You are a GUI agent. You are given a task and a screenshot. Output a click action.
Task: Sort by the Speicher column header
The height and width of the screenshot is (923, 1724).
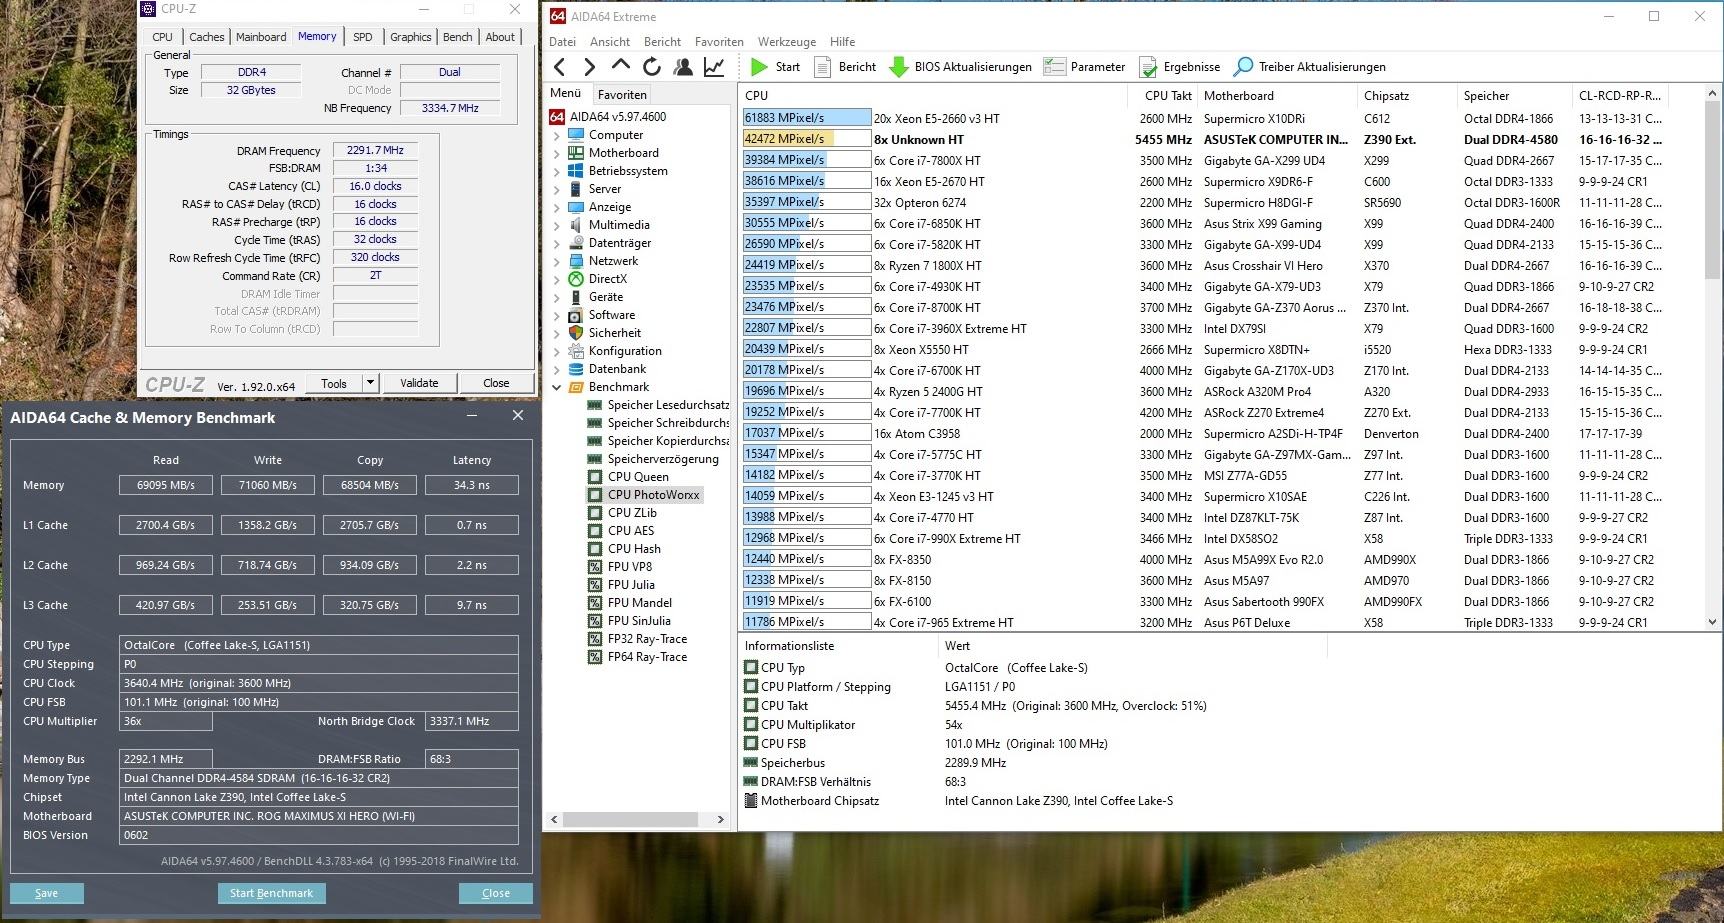(1515, 96)
